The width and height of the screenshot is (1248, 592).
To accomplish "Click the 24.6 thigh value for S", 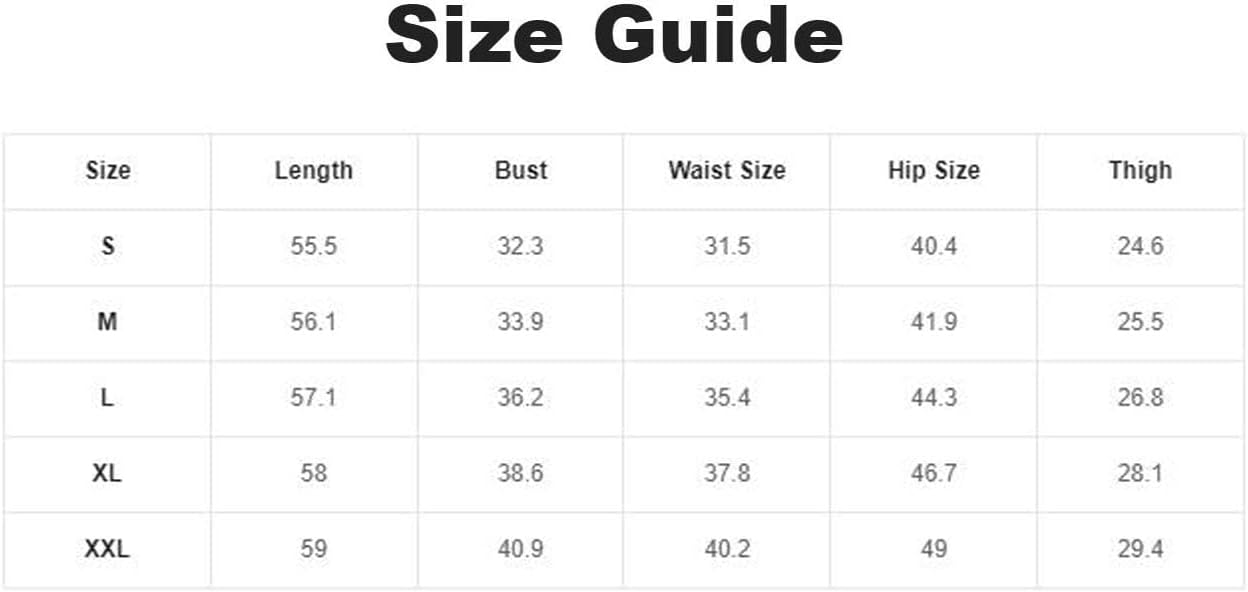I will pyautogui.click(x=1140, y=246).
